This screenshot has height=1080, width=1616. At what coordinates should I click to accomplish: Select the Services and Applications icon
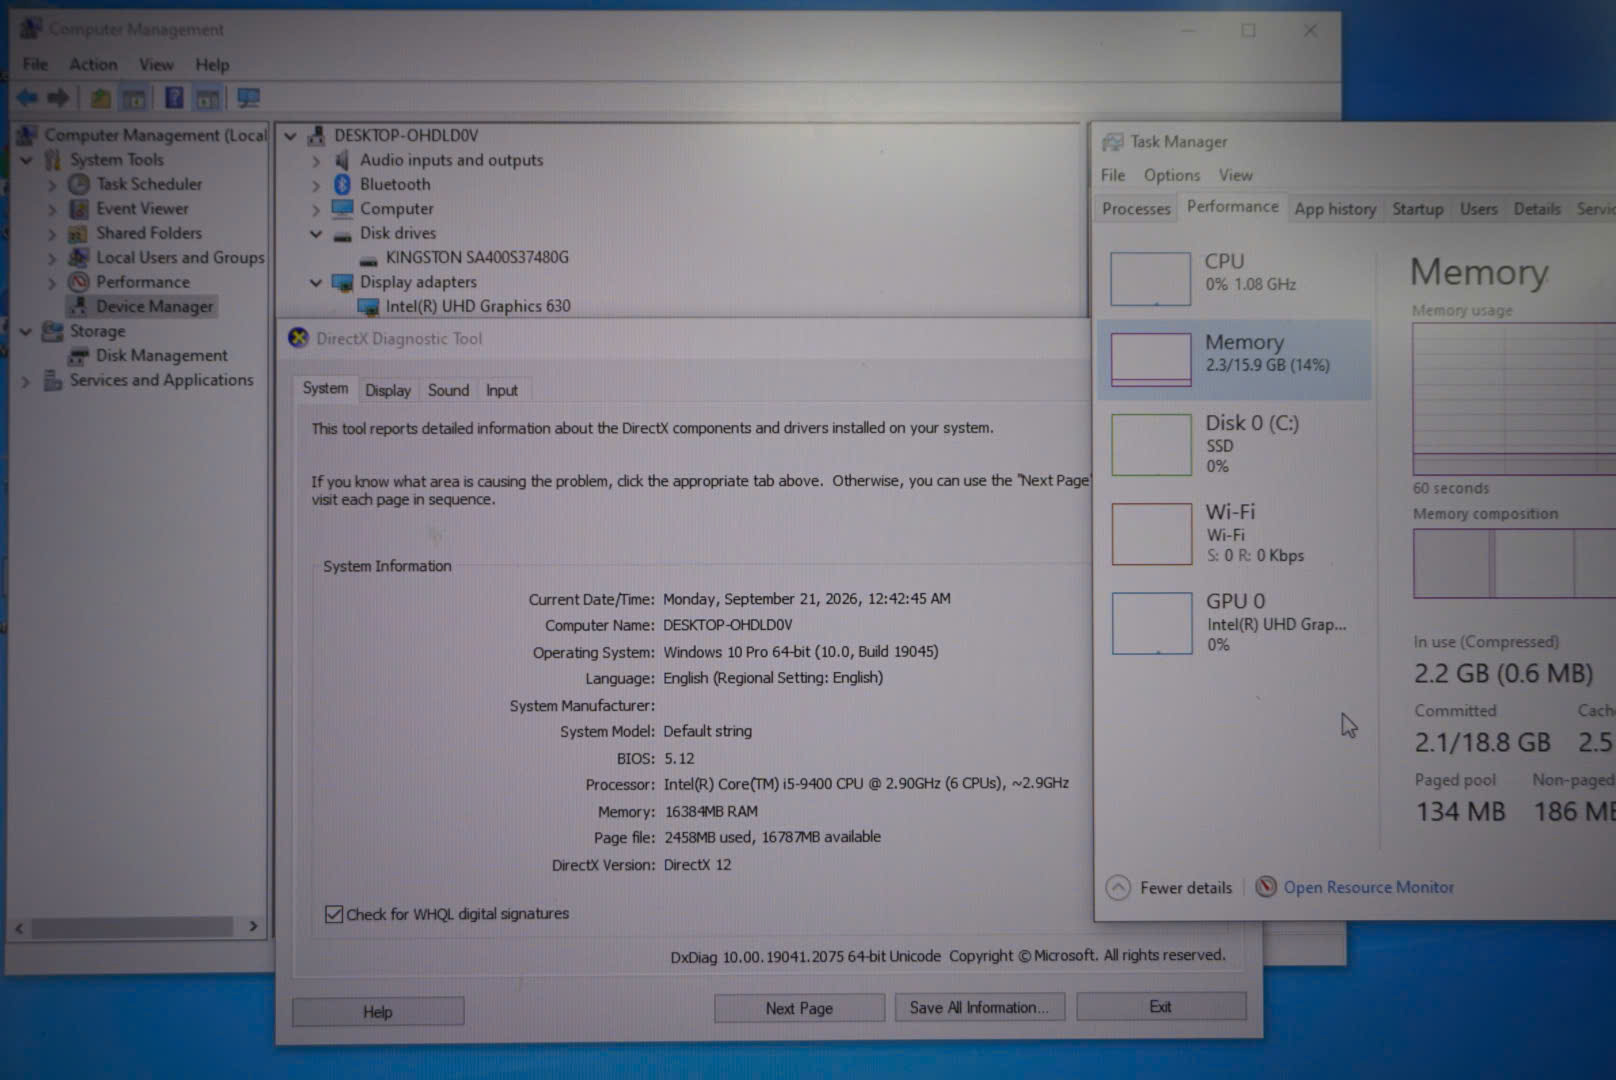pyautogui.click(x=53, y=380)
